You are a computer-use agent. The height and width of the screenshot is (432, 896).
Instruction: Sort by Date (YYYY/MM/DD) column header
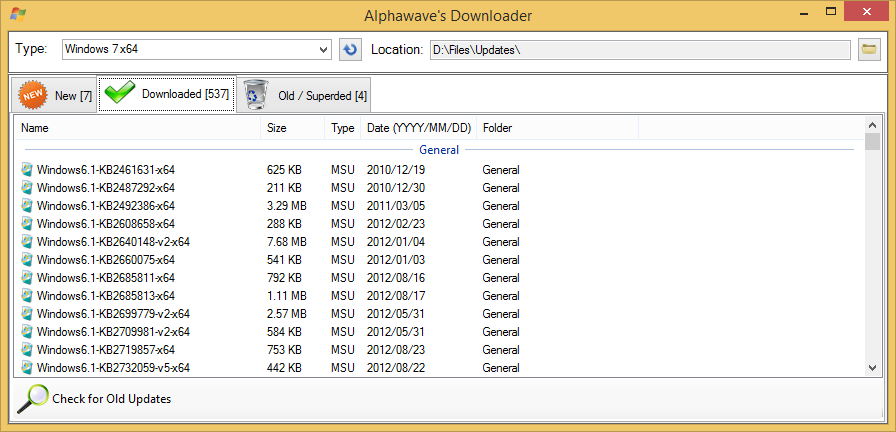point(419,128)
